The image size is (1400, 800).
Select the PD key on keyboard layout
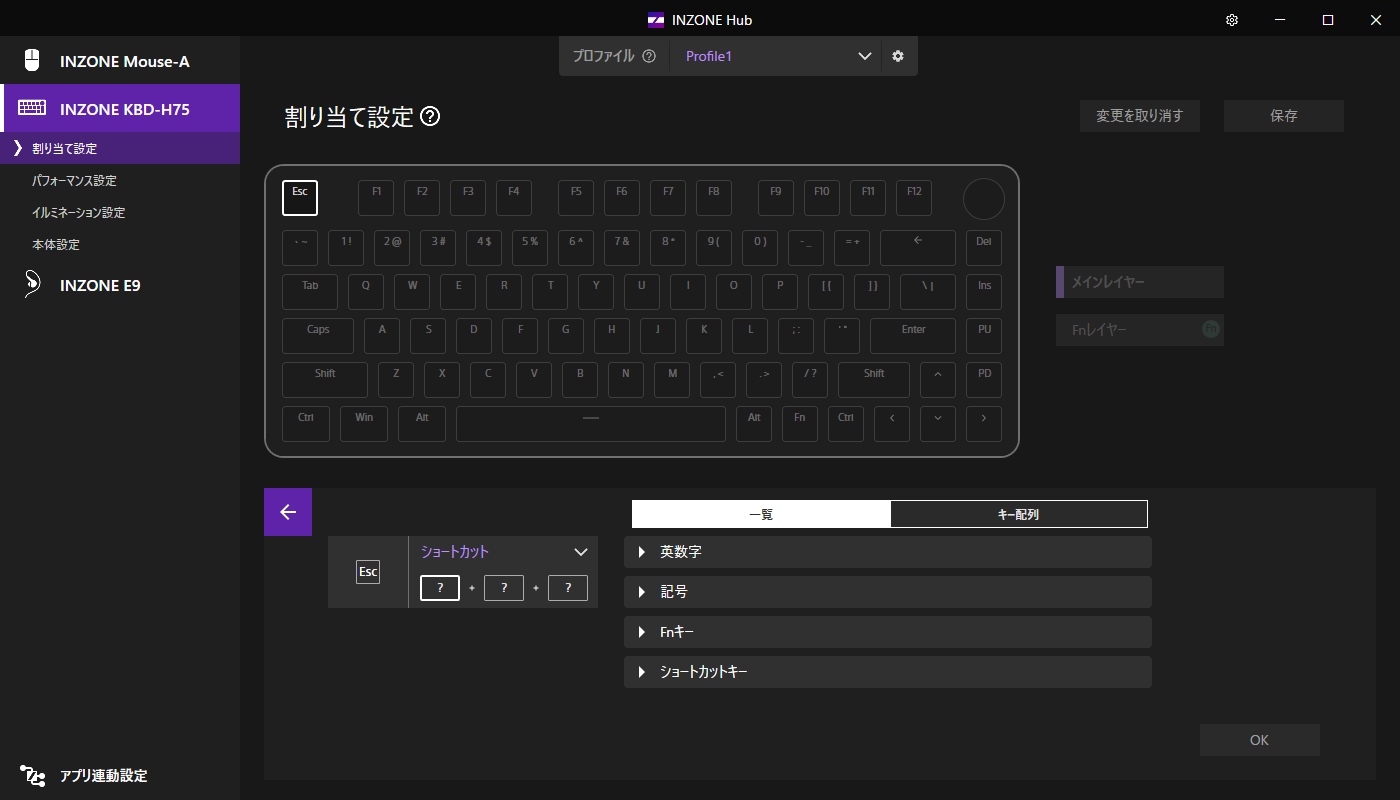pos(984,380)
